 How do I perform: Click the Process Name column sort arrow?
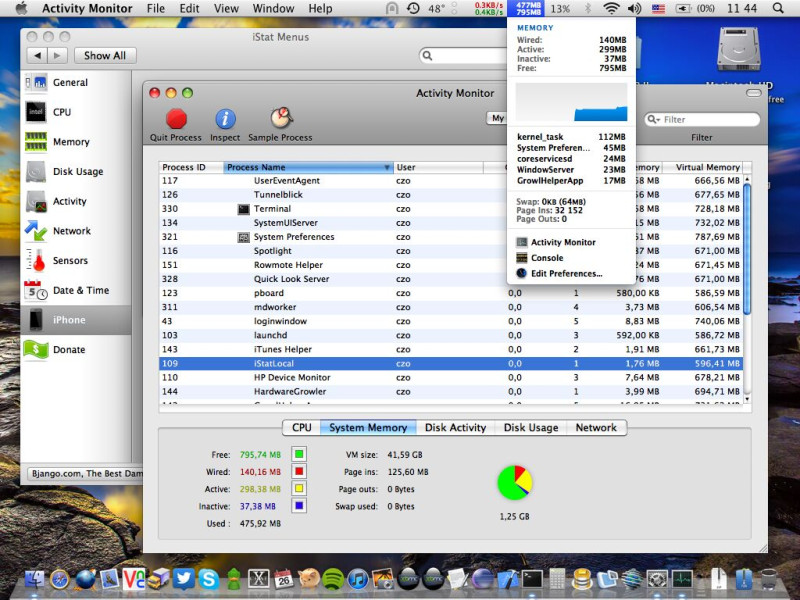tap(387, 167)
